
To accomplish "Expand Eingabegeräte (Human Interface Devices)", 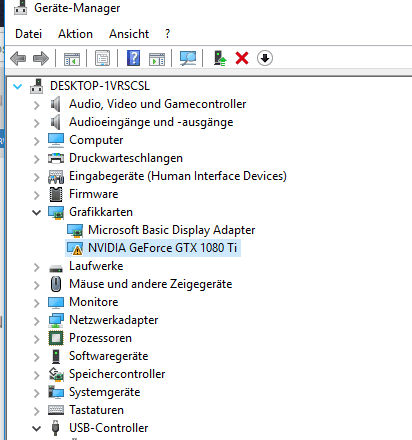I will click(x=36, y=177).
